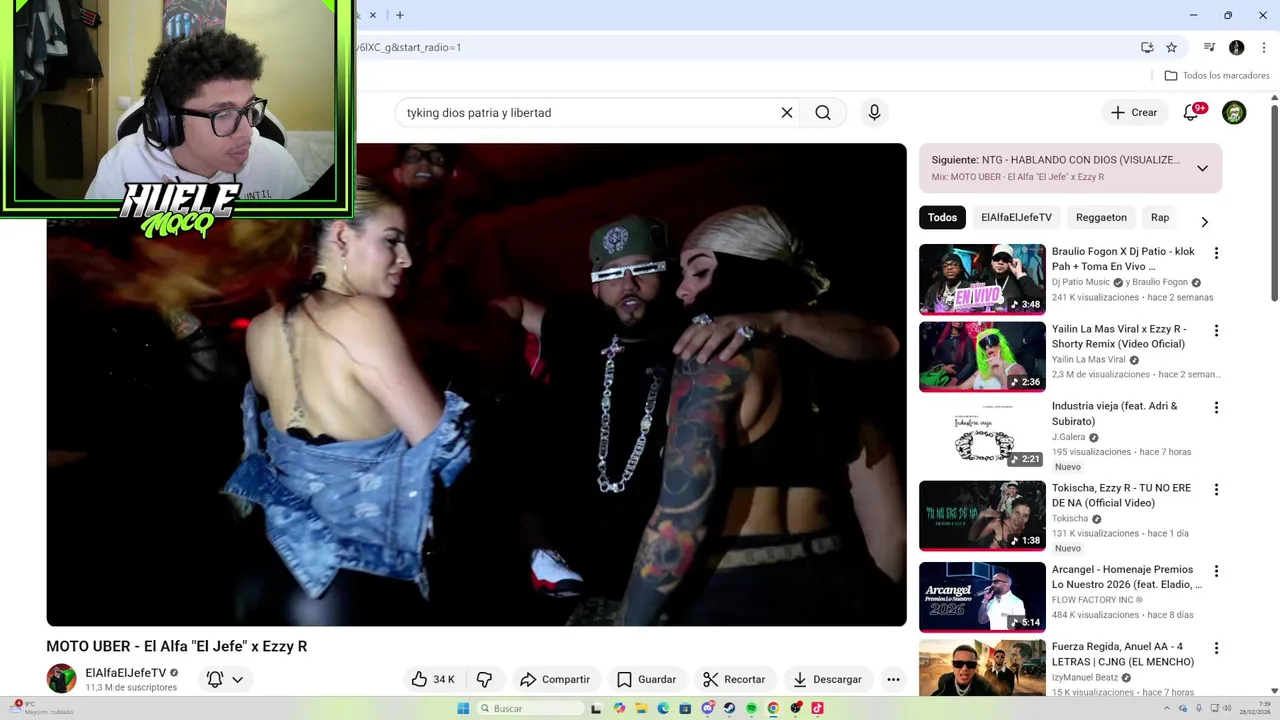This screenshot has width=1280, height=720.
Task: Open 'Tokischa, Ezzy R - TU NO ERE' title
Action: (x=1121, y=495)
